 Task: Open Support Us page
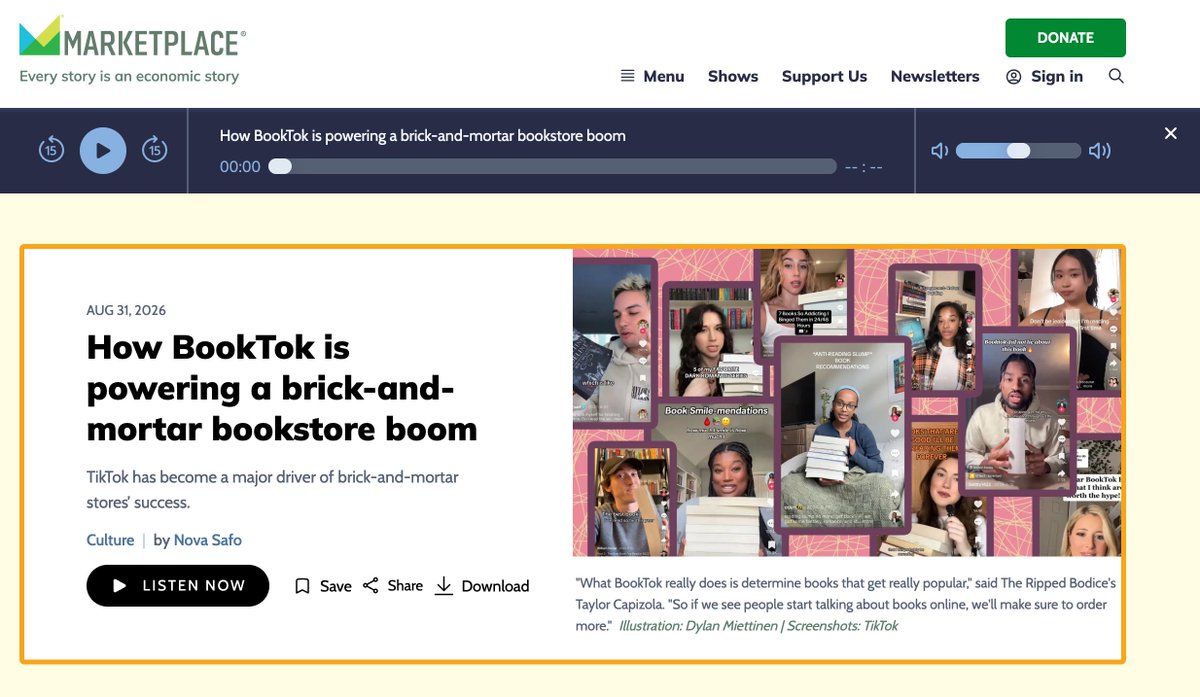point(824,76)
